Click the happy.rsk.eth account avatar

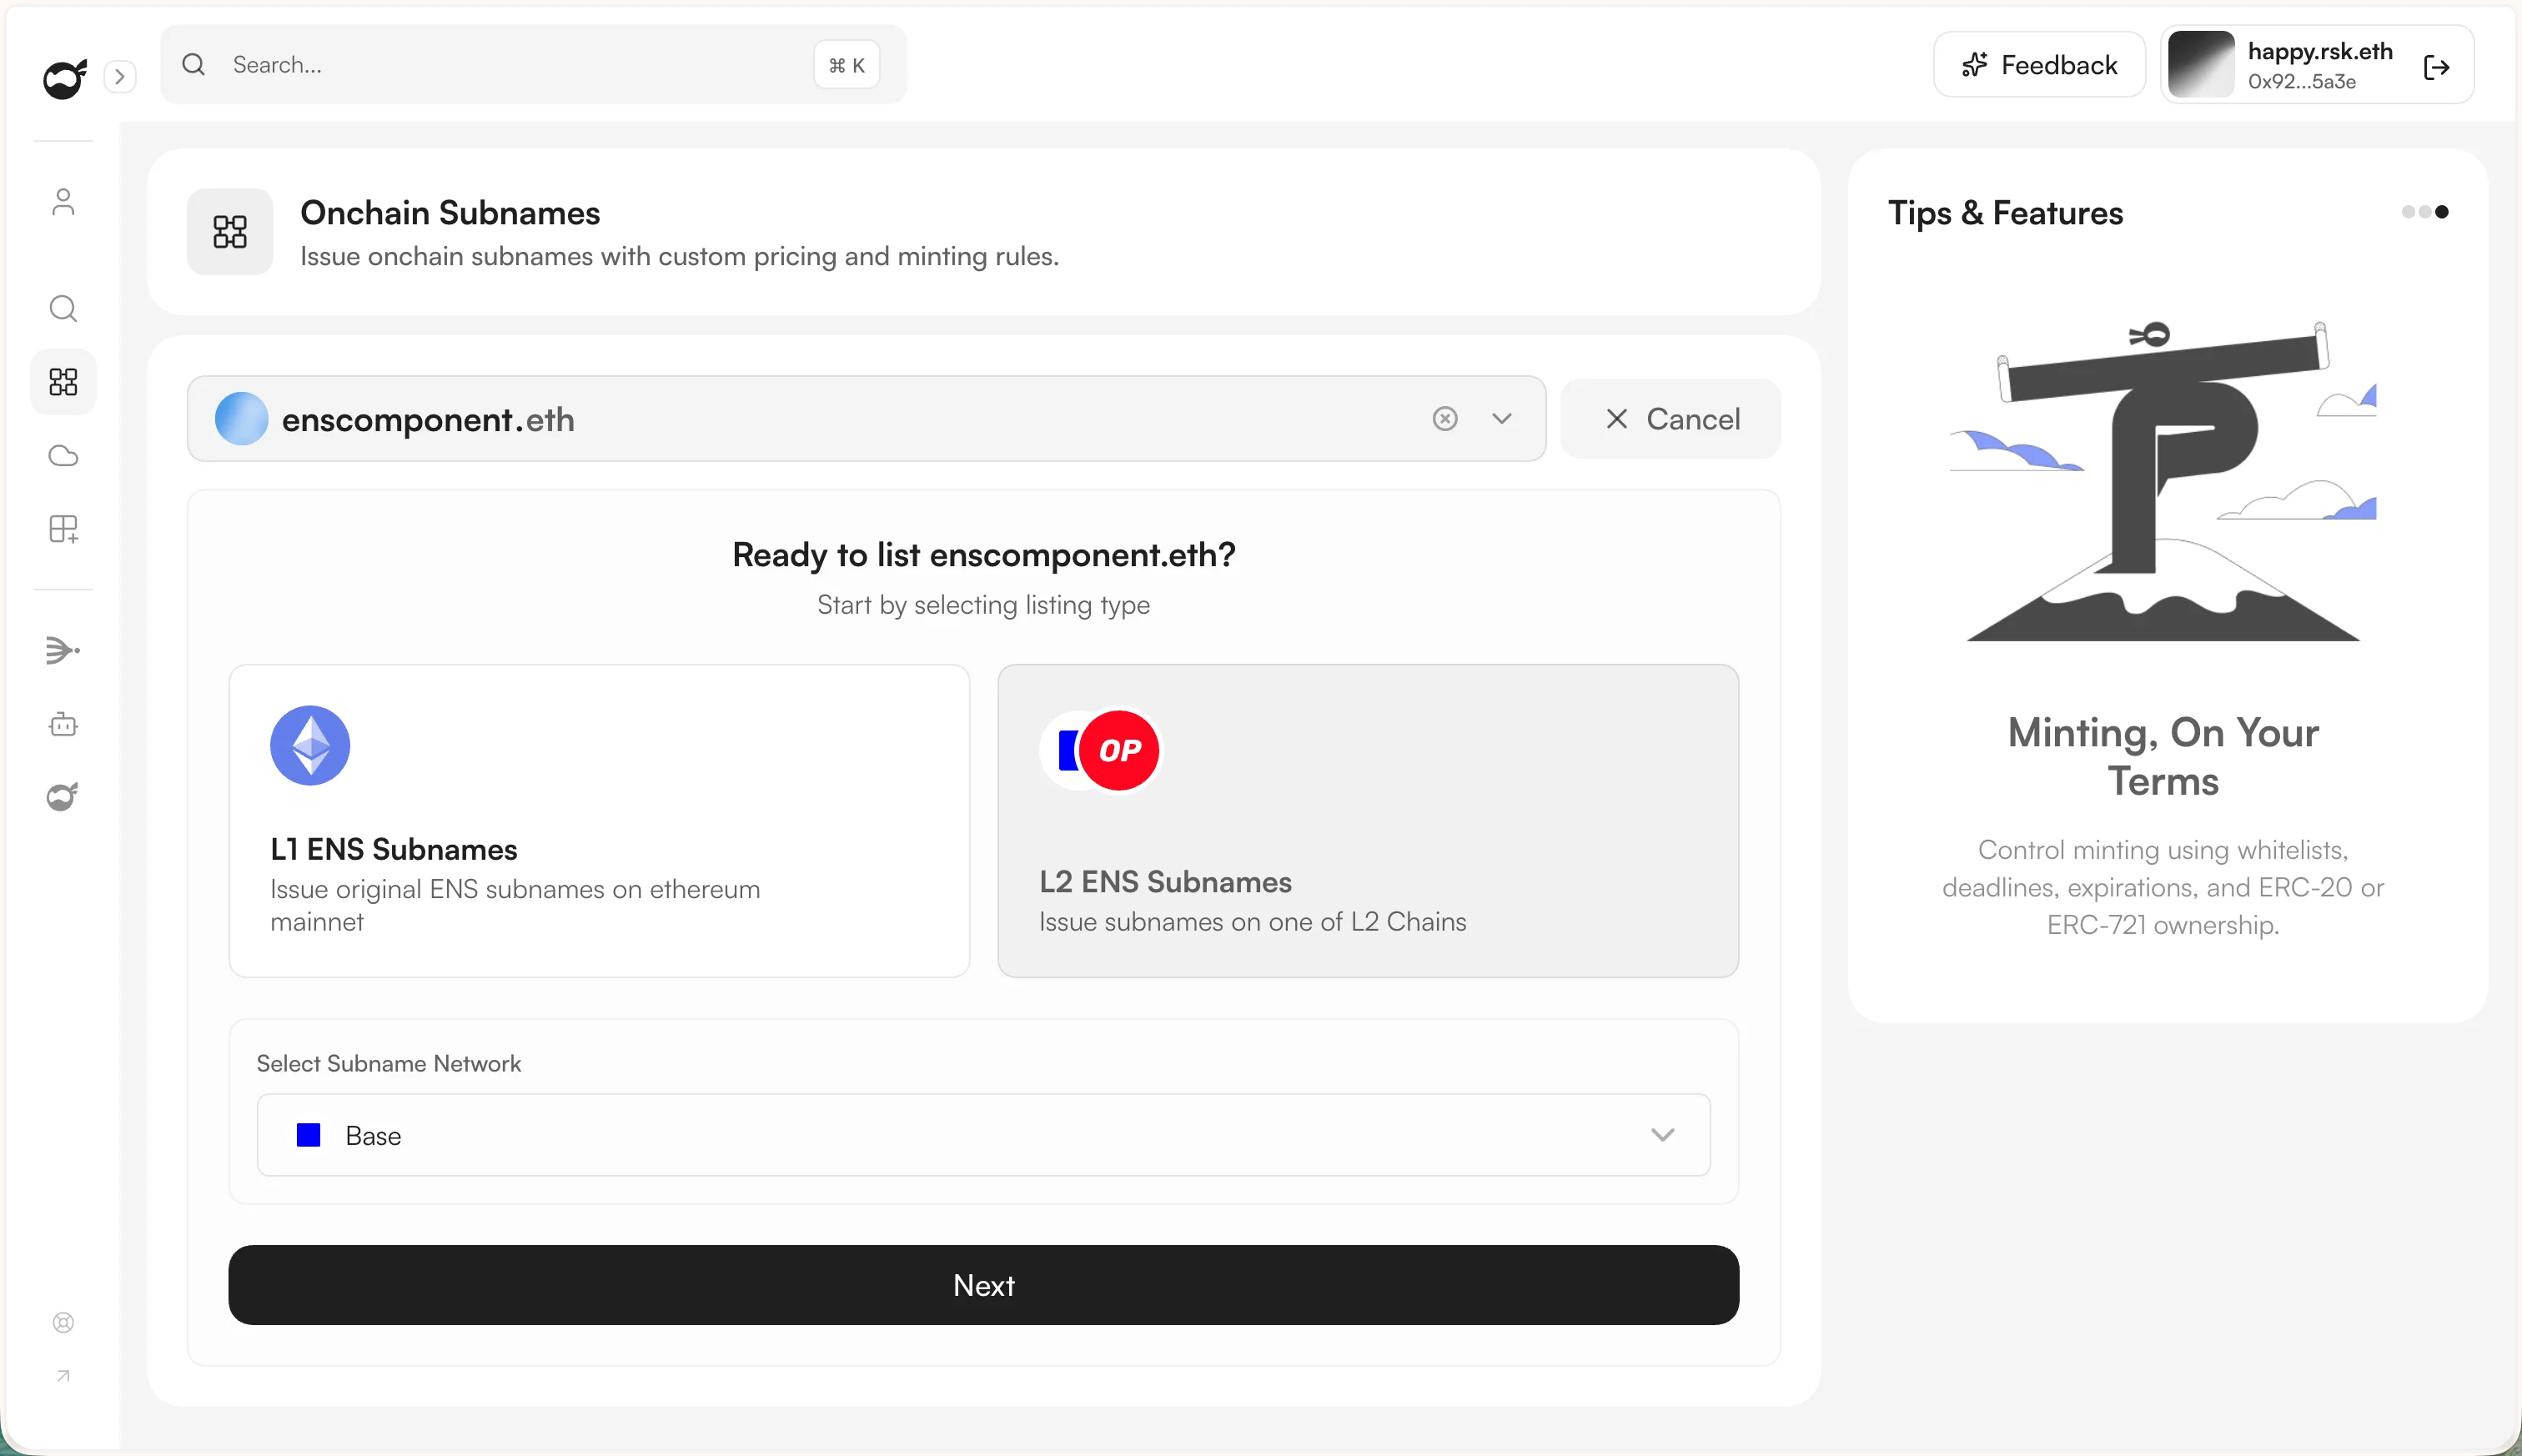(x=2201, y=65)
